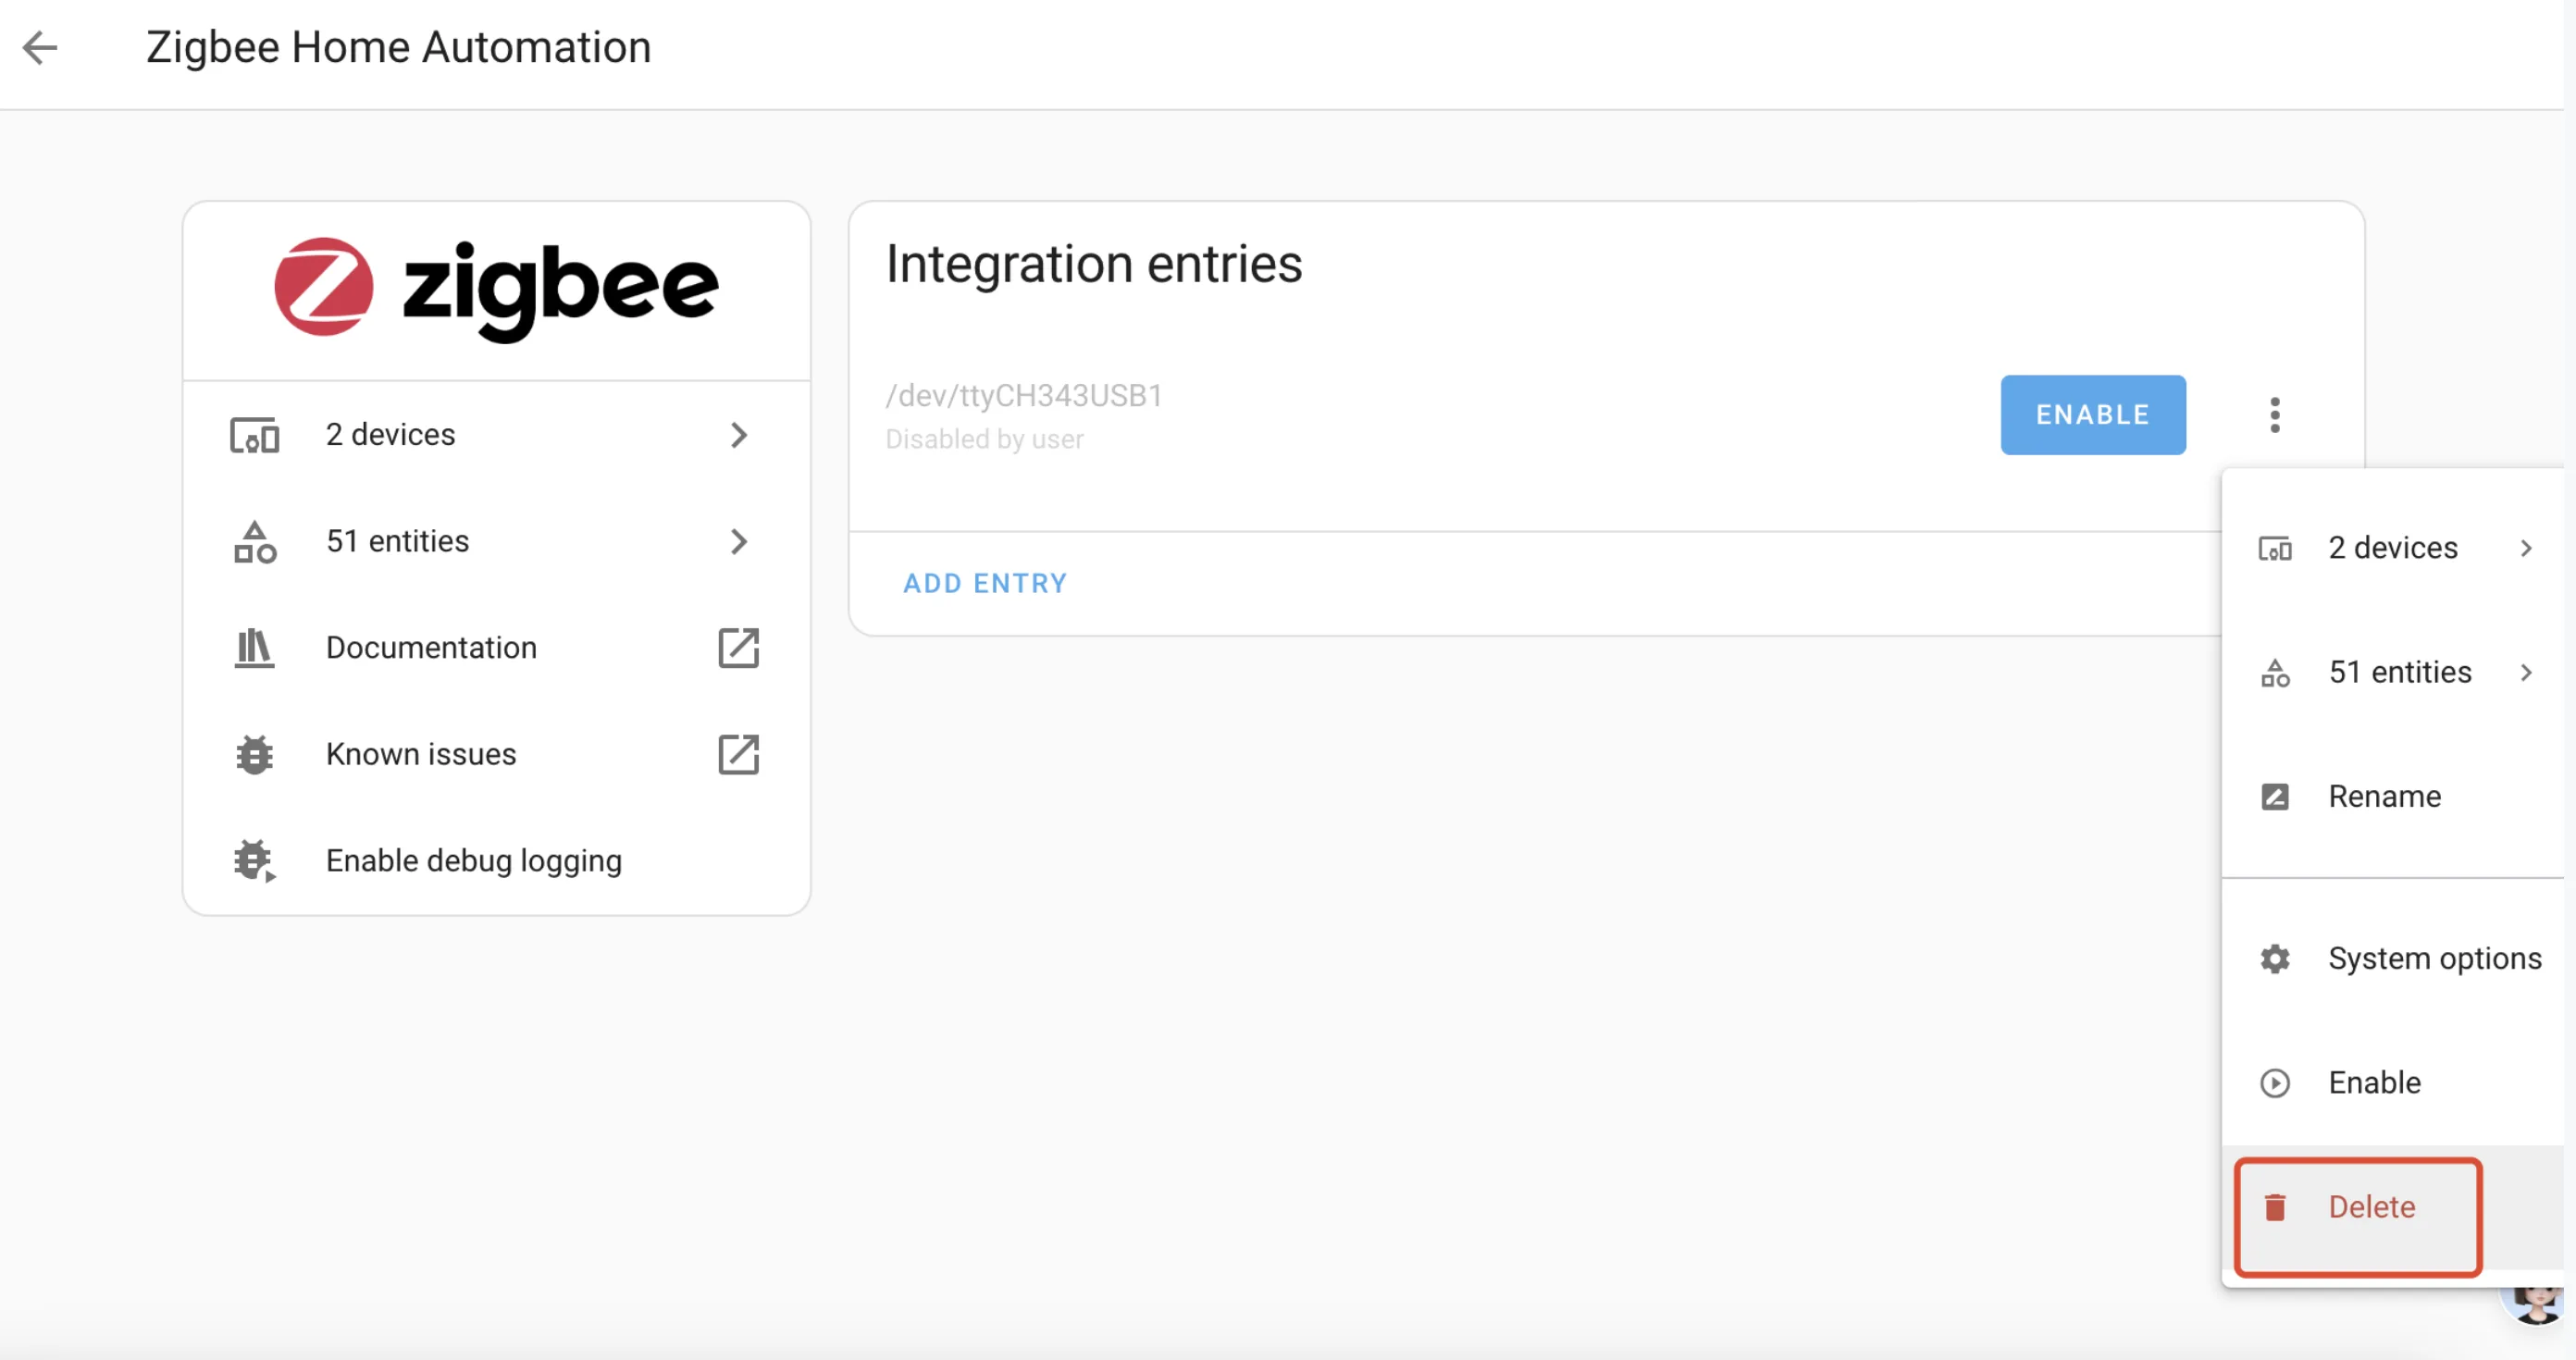Click the Enable play-circle icon in the menu

point(2275,1083)
